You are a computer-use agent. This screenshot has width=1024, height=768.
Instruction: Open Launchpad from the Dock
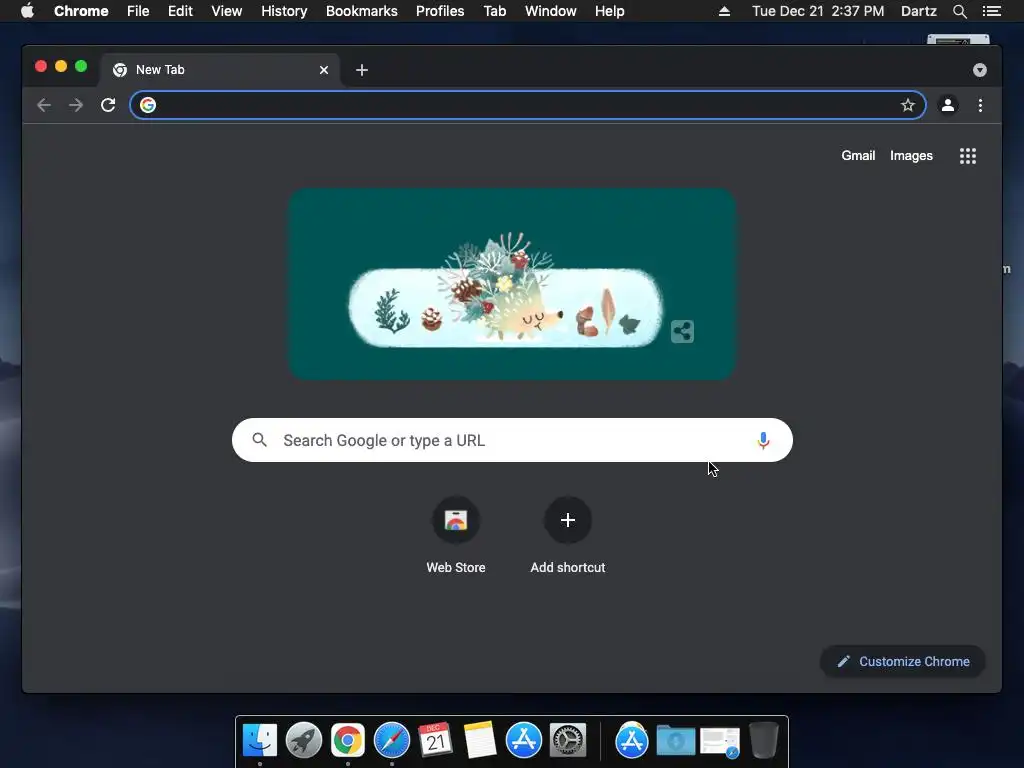click(304, 741)
